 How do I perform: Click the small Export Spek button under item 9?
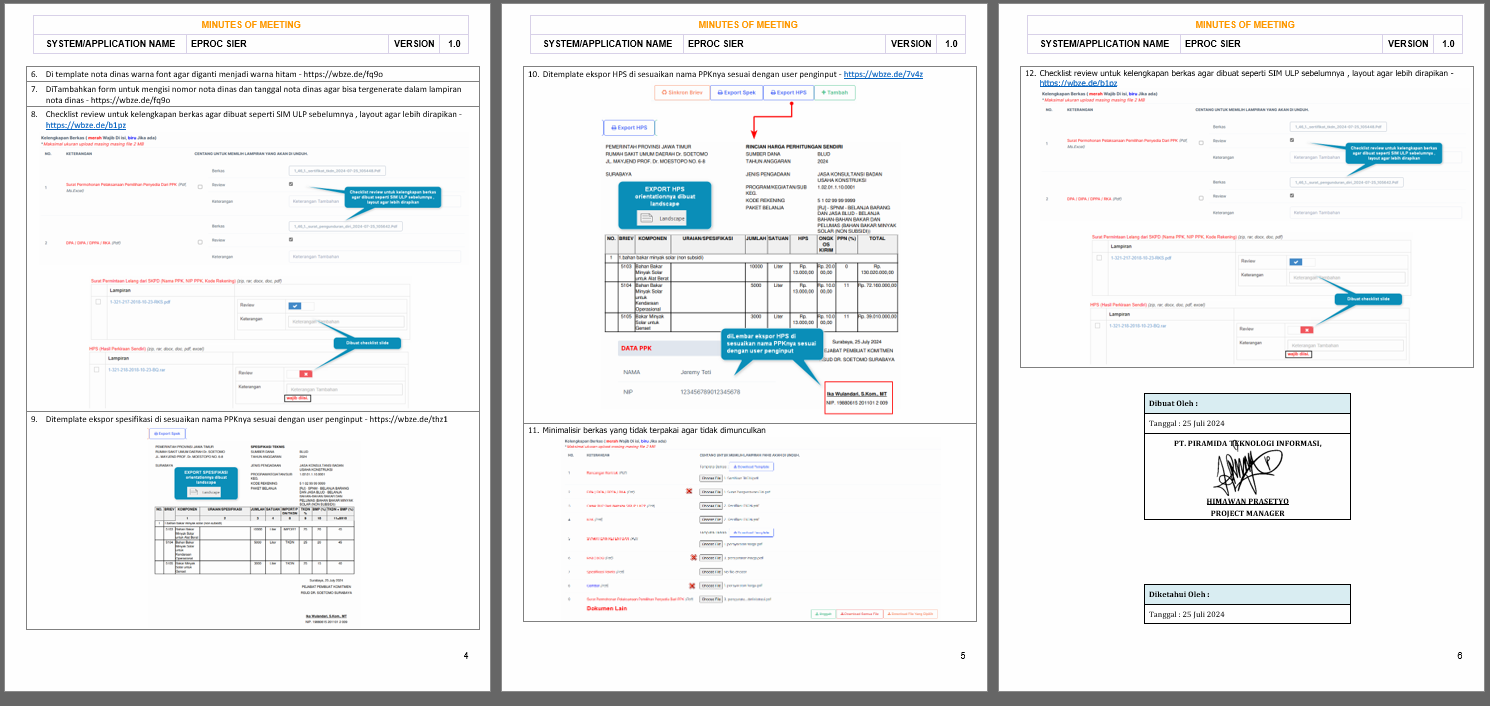point(167,434)
